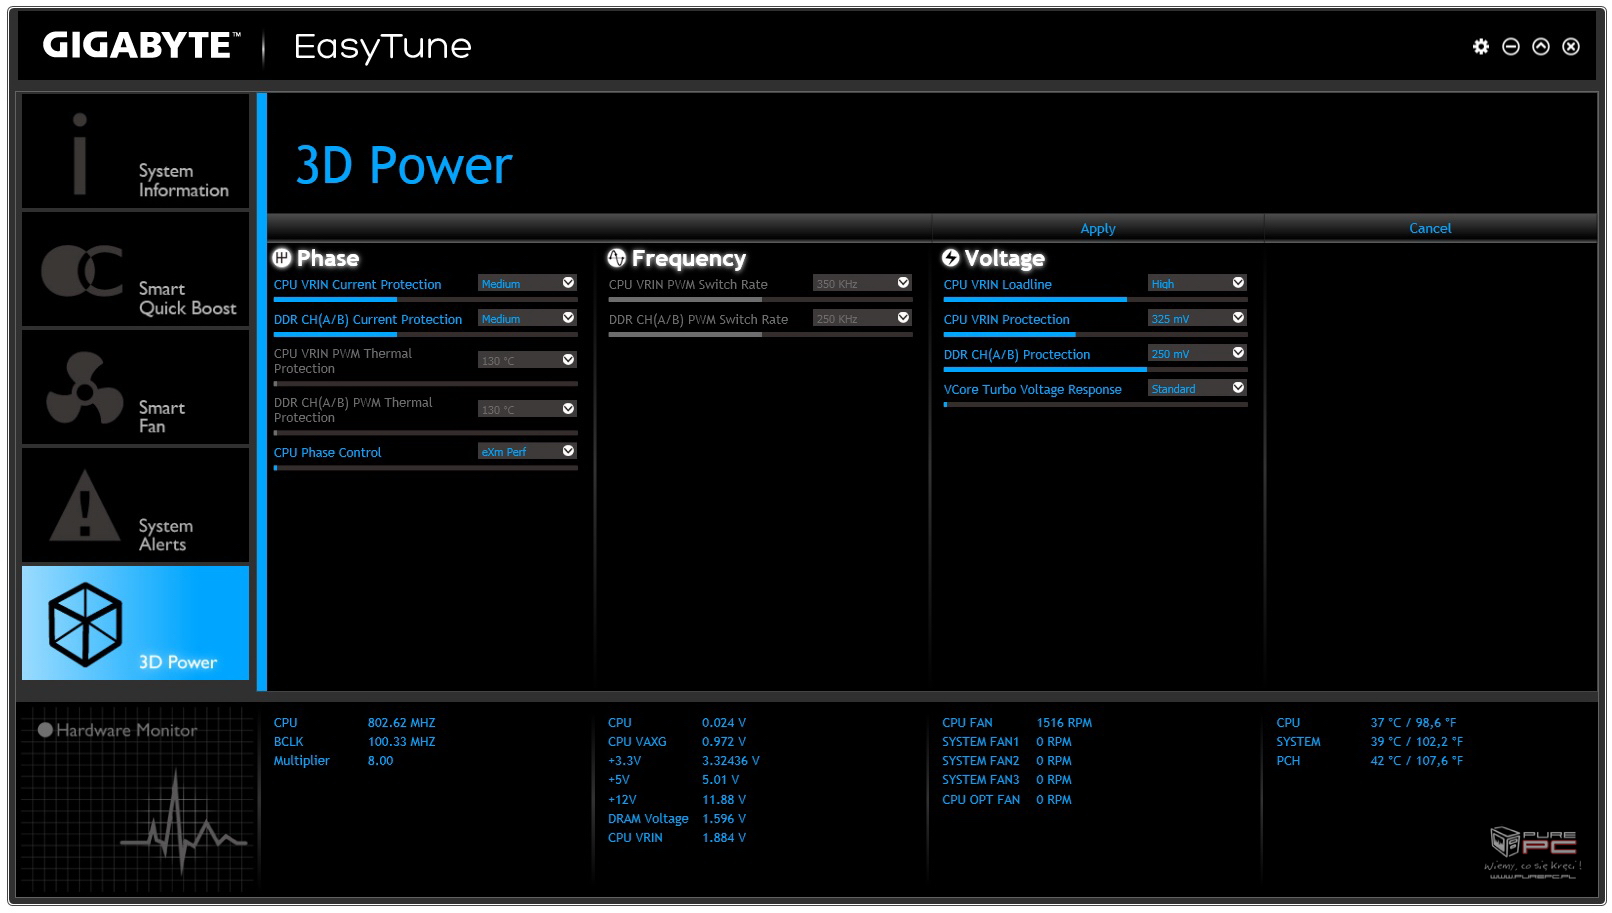Image resolution: width=1612 pixels, height=913 pixels.
Task: Click the Phase section icon
Action: pos(282,258)
